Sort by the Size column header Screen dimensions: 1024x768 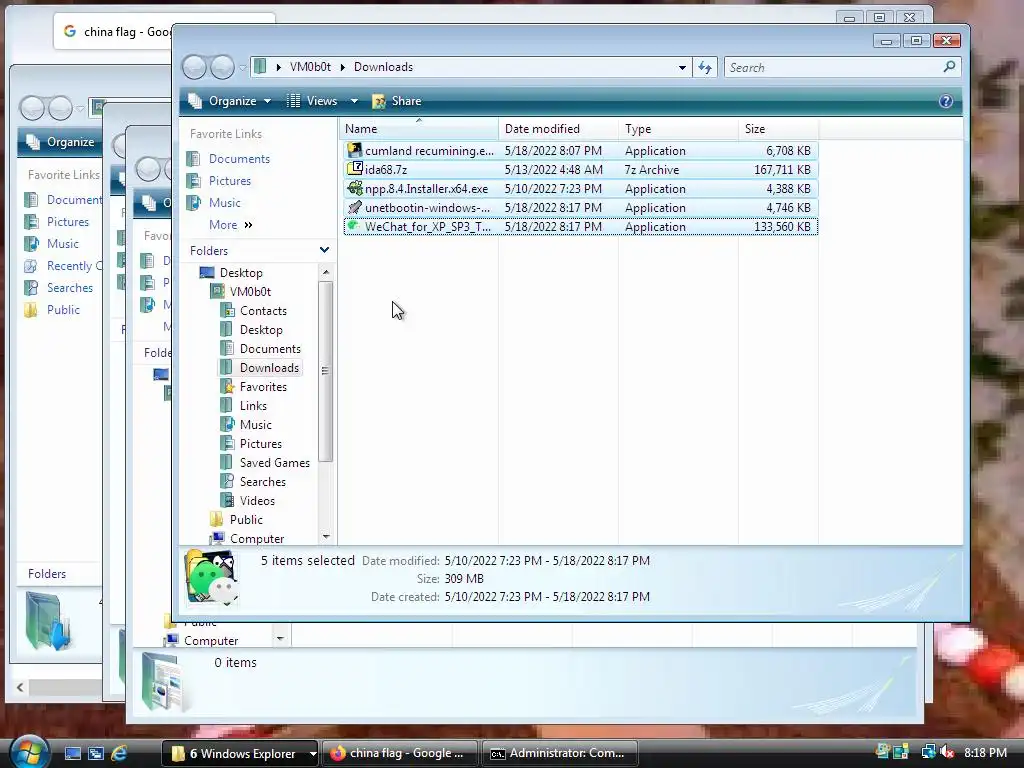pos(778,129)
